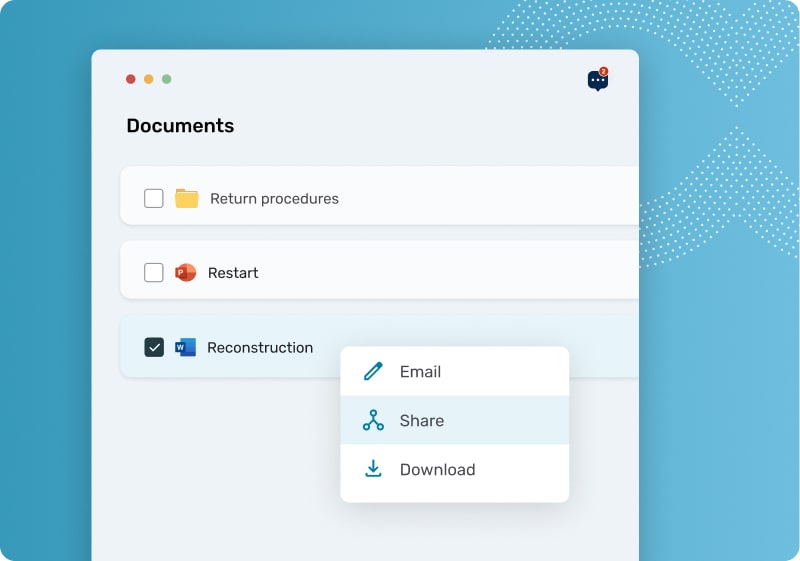Click the yellow folder icon for Return procedures

coord(186,198)
